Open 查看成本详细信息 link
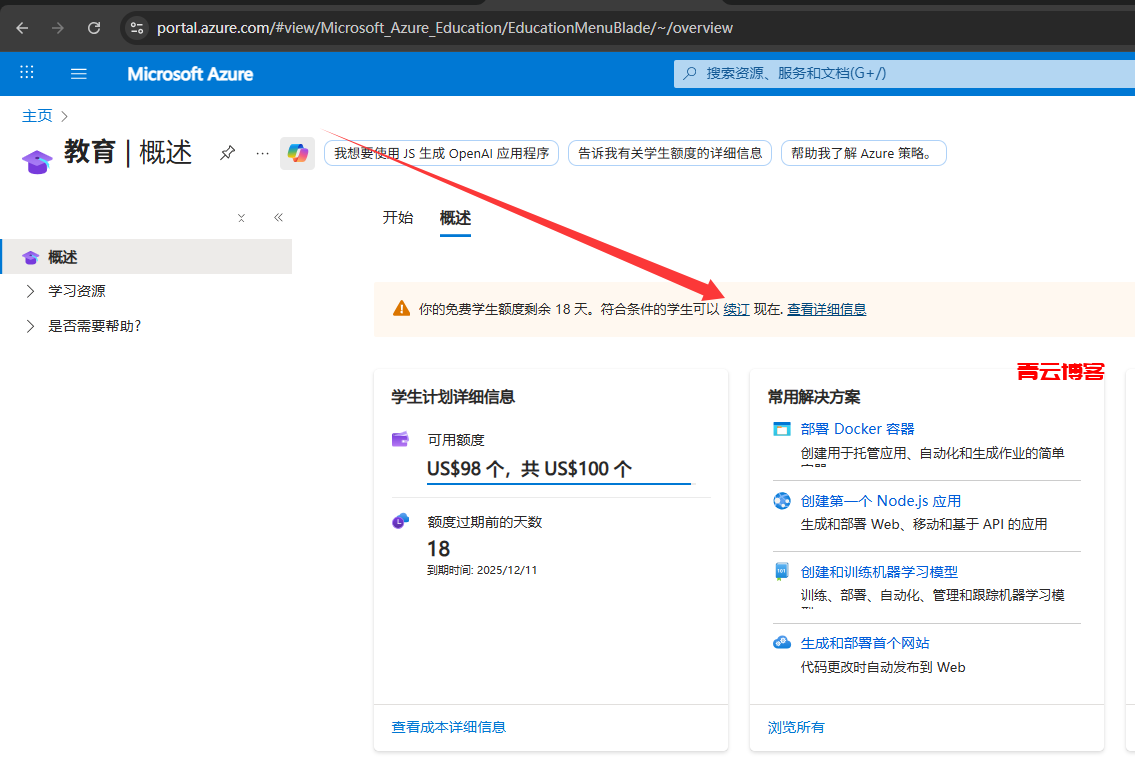Viewport: 1135px width, 761px height. [449, 727]
